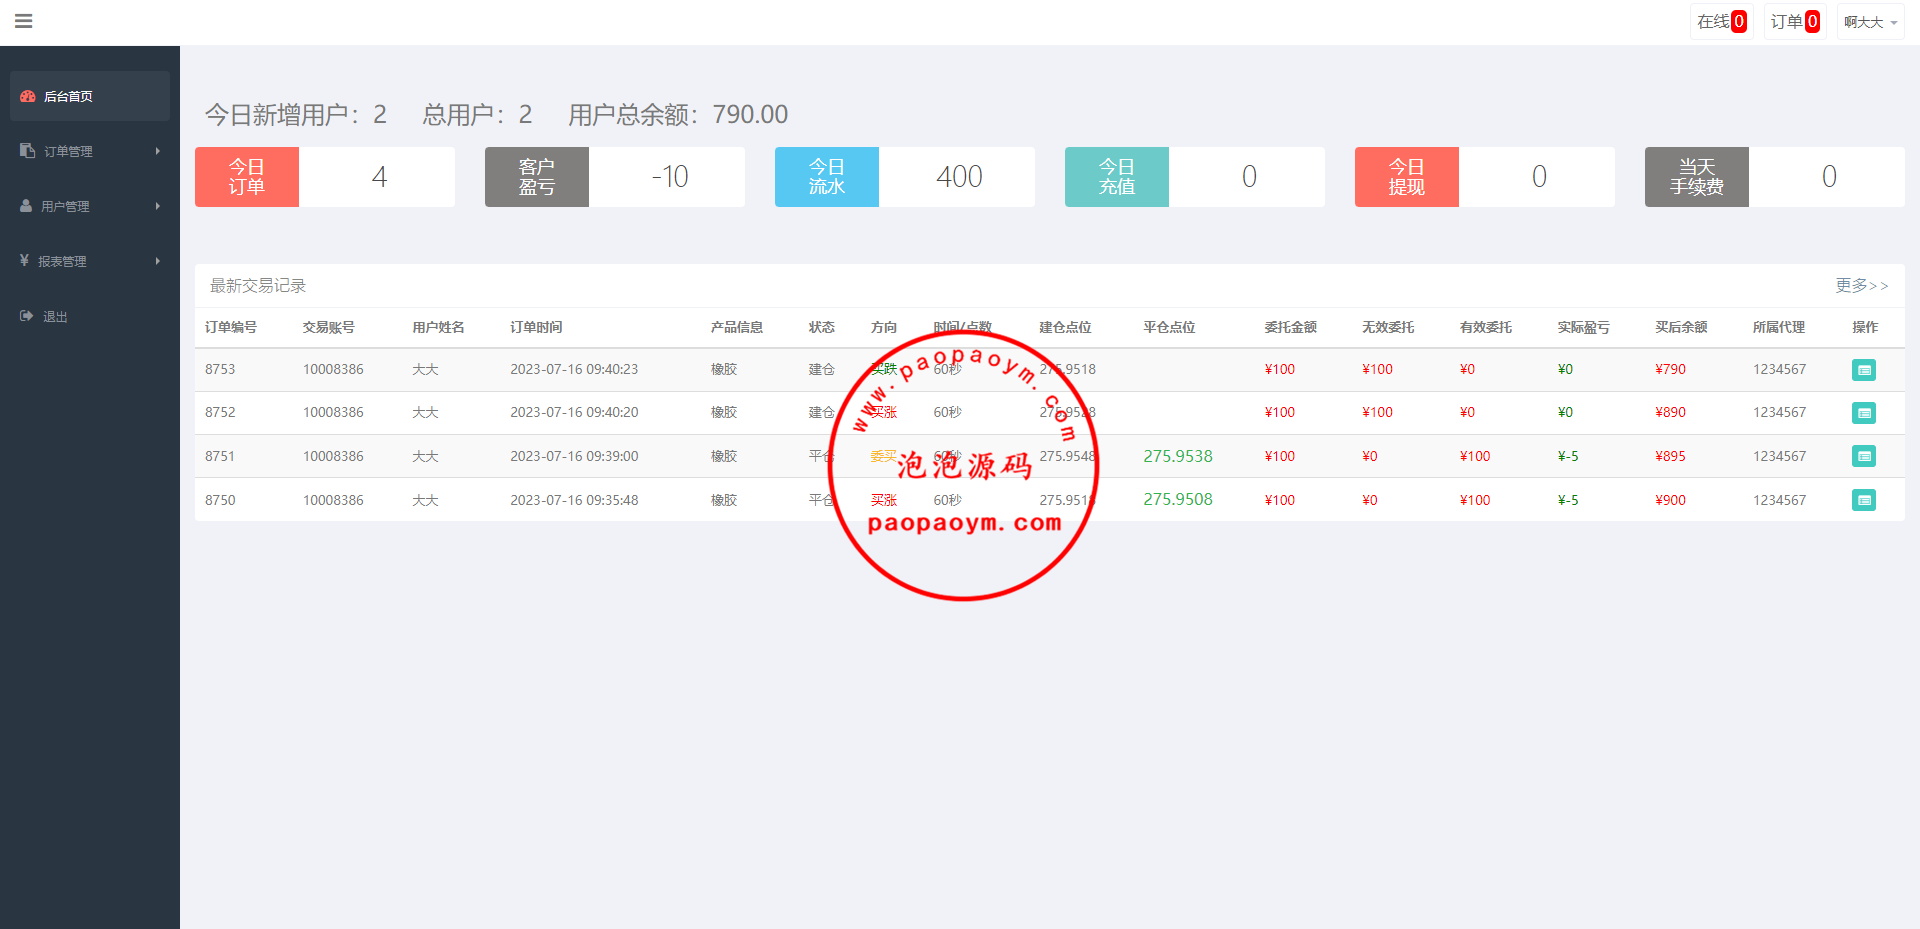Expand the 报表管理 submenu arrow
Screen dimensions: 1920x929
click(x=158, y=261)
